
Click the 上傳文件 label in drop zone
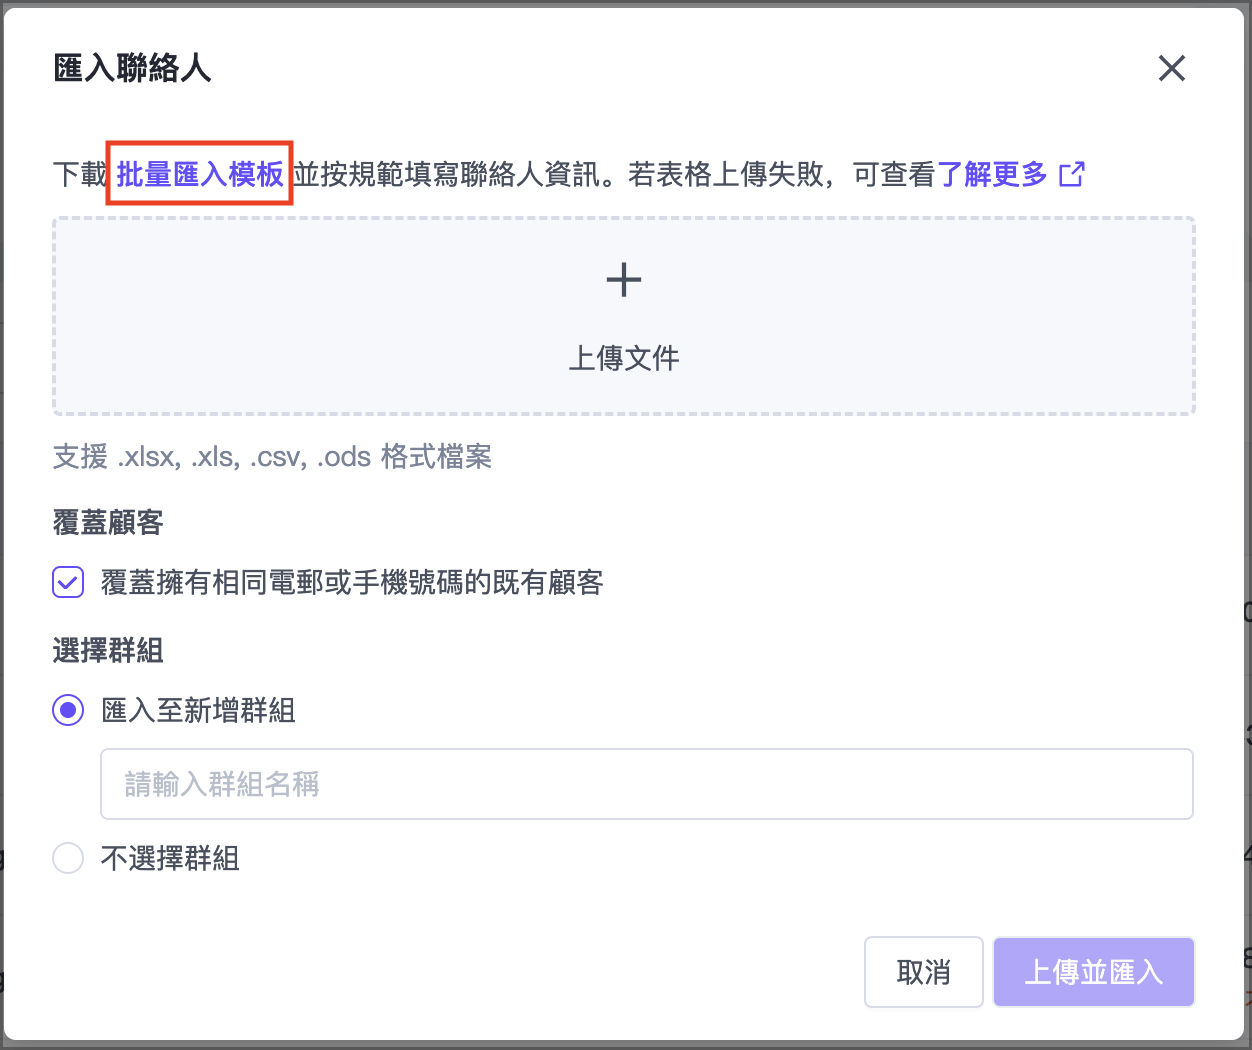click(x=623, y=358)
